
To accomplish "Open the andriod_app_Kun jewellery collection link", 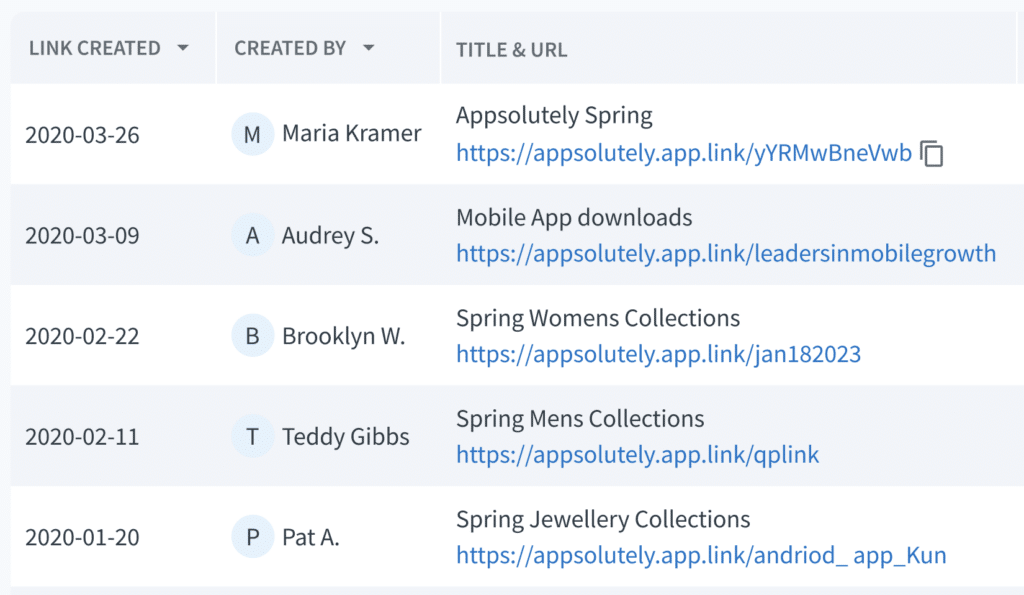I will point(700,556).
